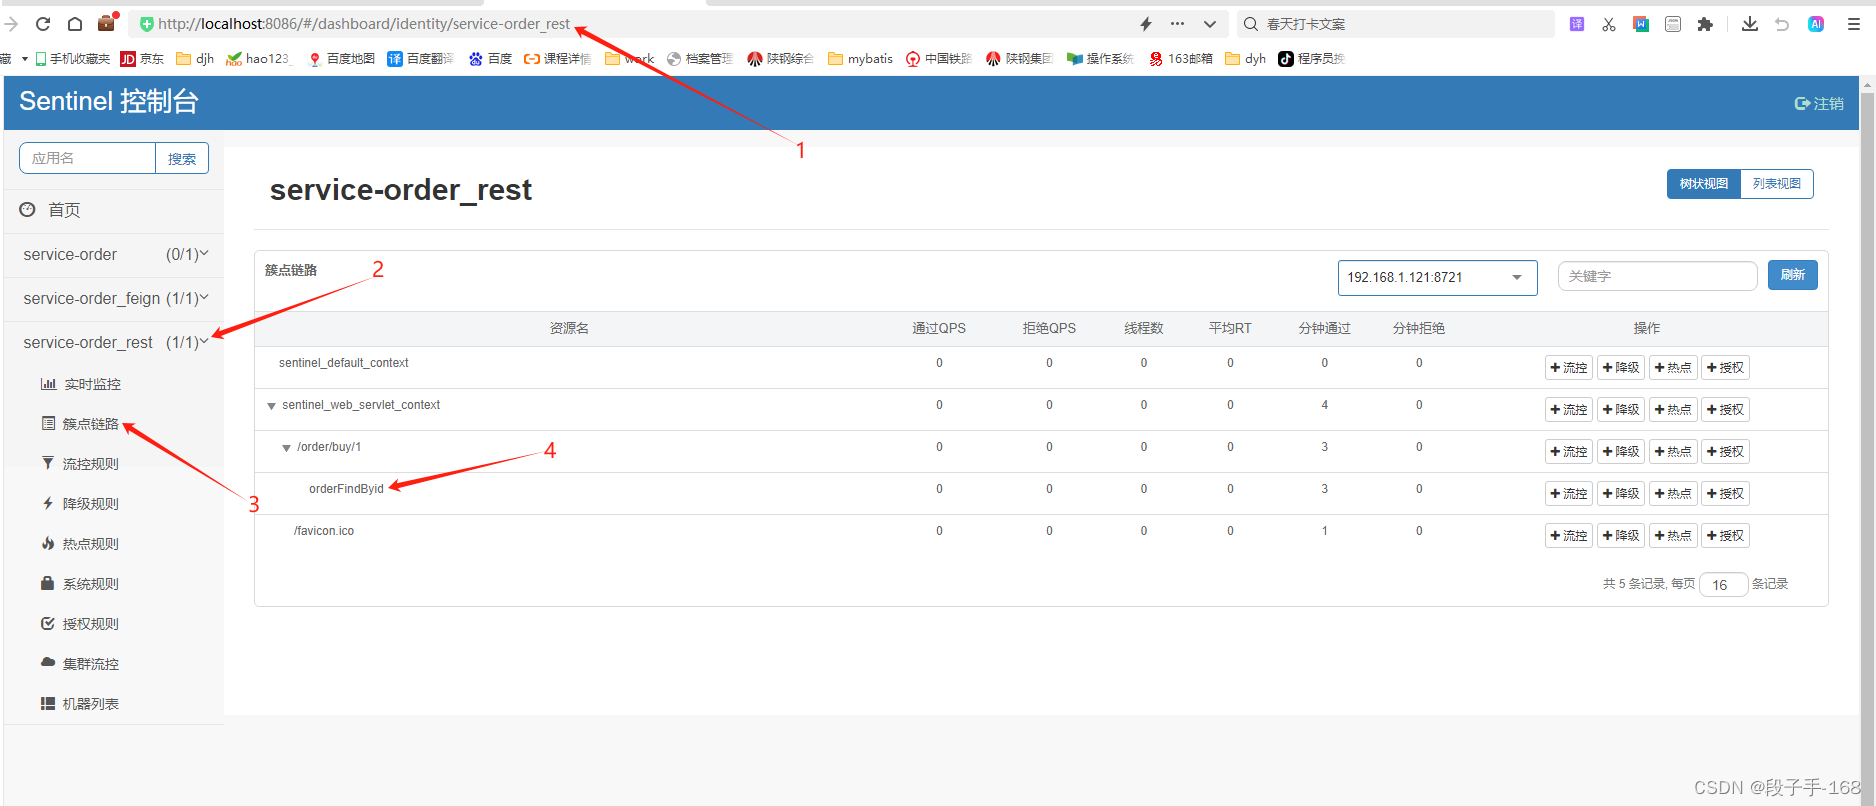Select the sentinel_default_context resource name
The width and height of the screenshot is (1876, 806).
pos(344,363)
